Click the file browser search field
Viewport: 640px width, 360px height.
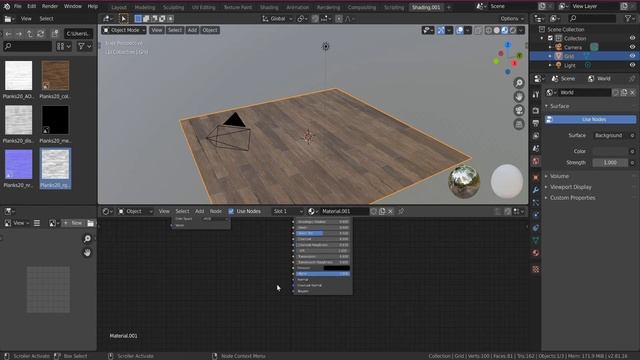[27, 46]
